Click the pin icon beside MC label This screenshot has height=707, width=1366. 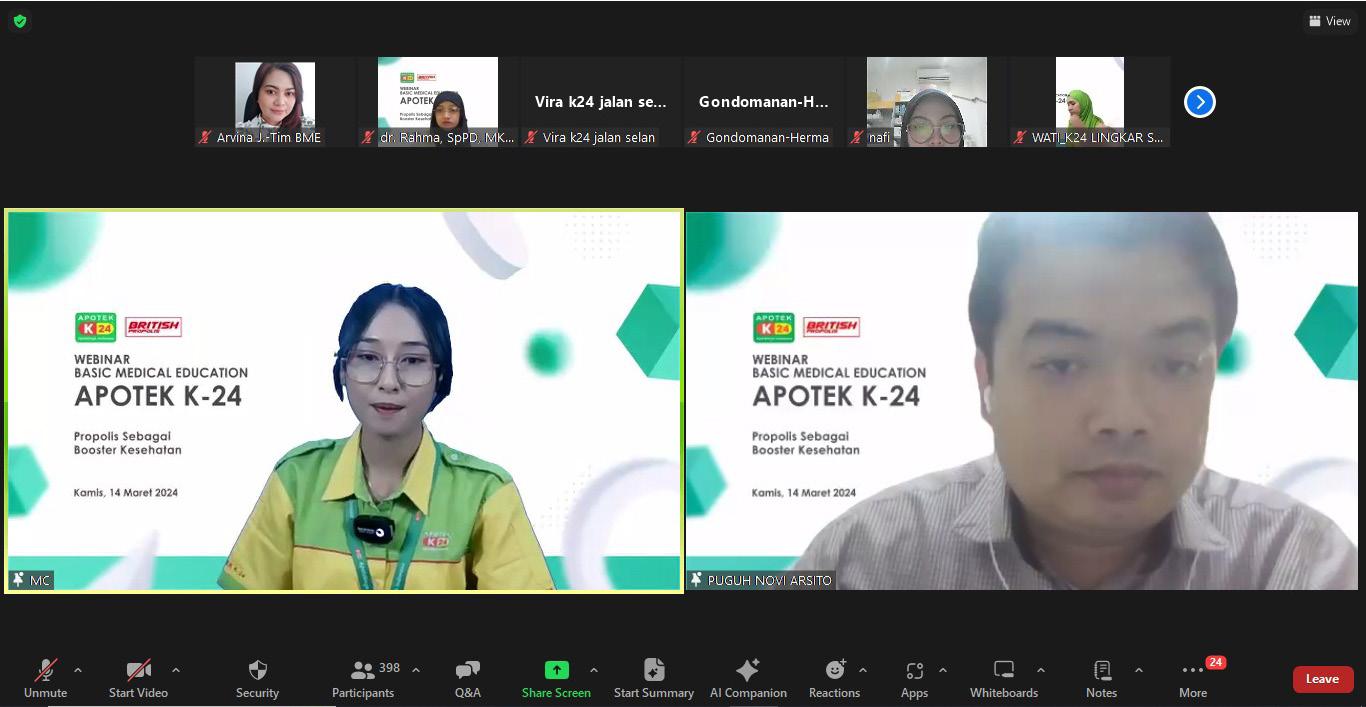pyautogui.click(x=18, y=580)
